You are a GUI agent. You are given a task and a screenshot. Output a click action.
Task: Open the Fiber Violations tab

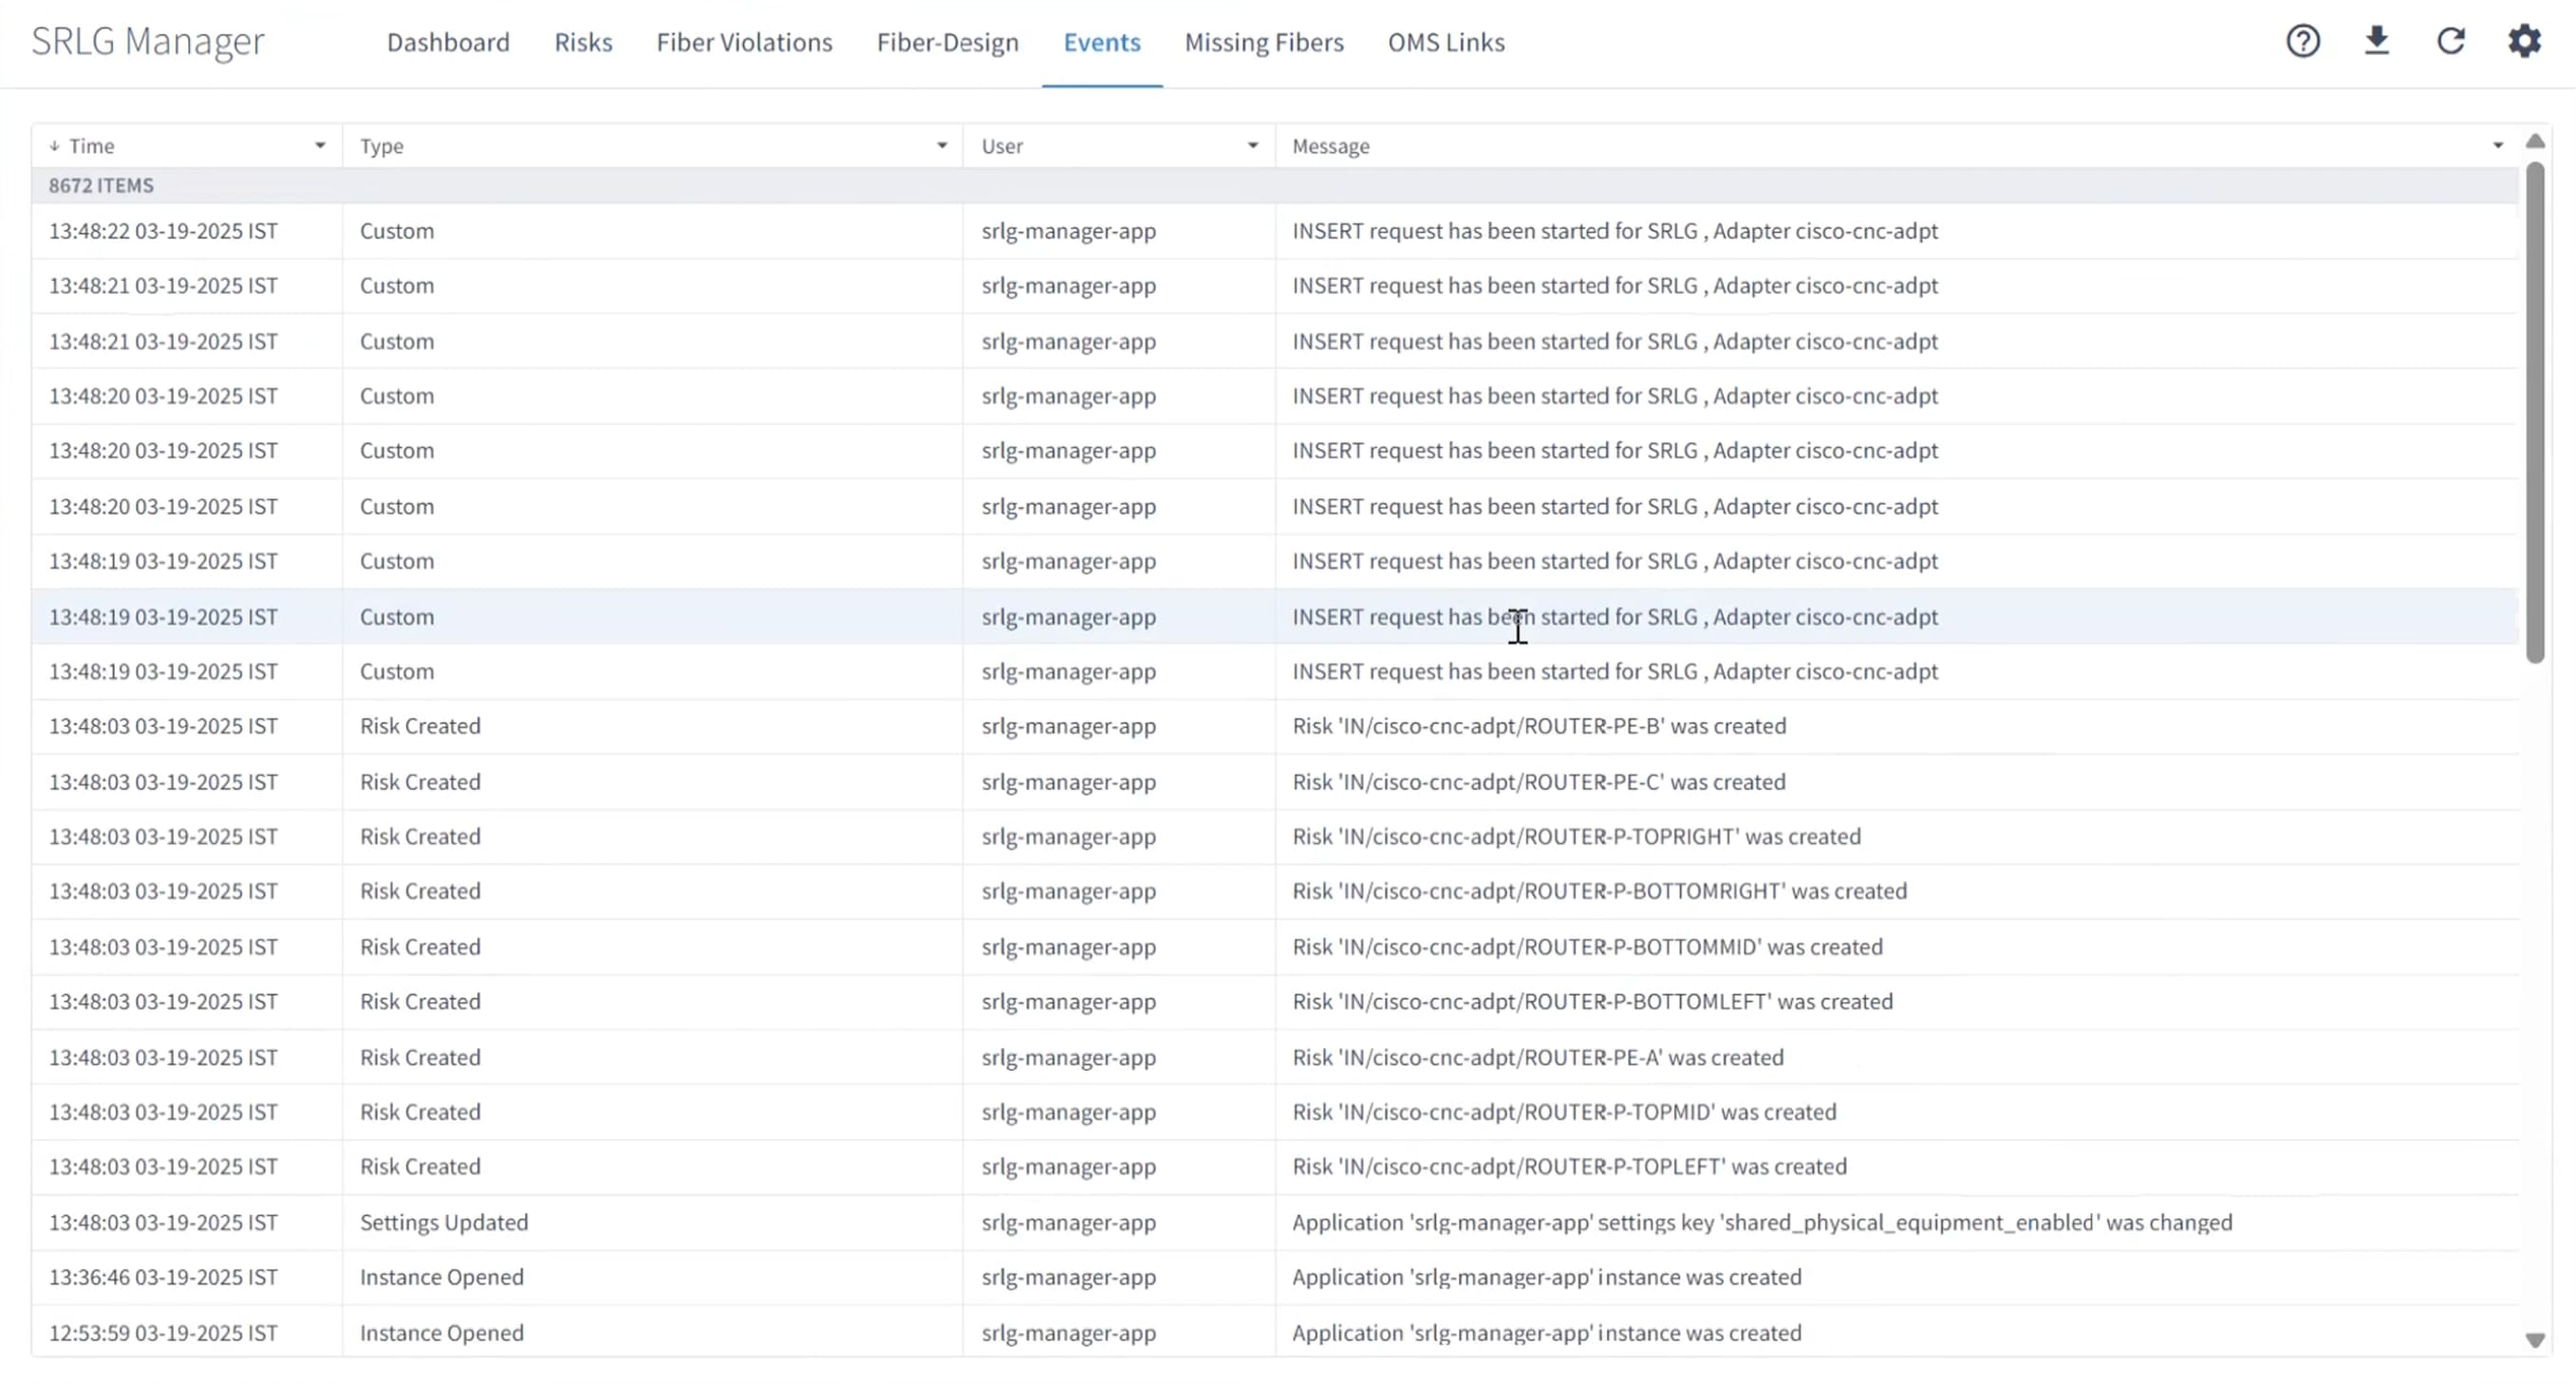[x=744, y=42]
